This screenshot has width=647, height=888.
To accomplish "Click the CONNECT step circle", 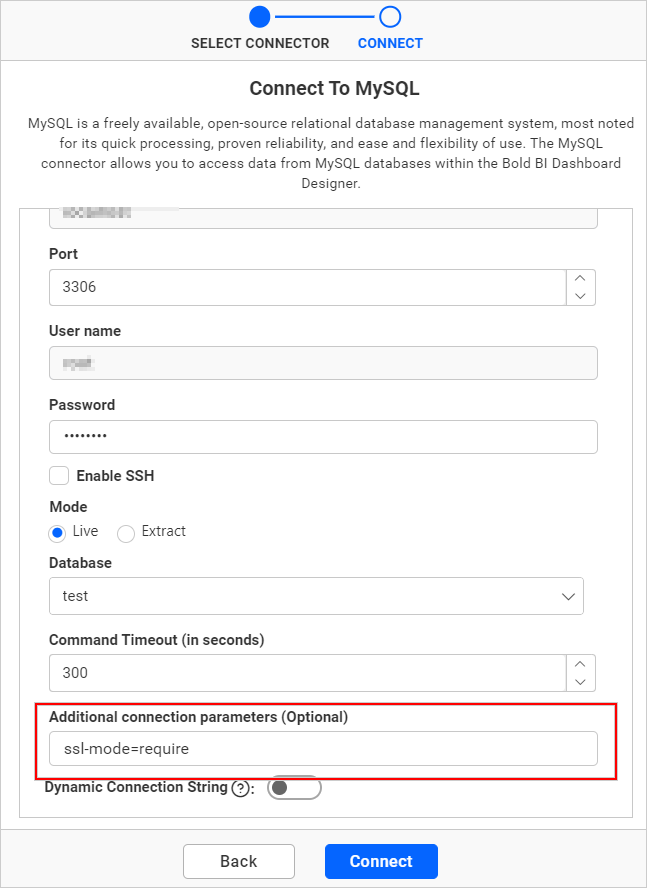I will (390, 16).
